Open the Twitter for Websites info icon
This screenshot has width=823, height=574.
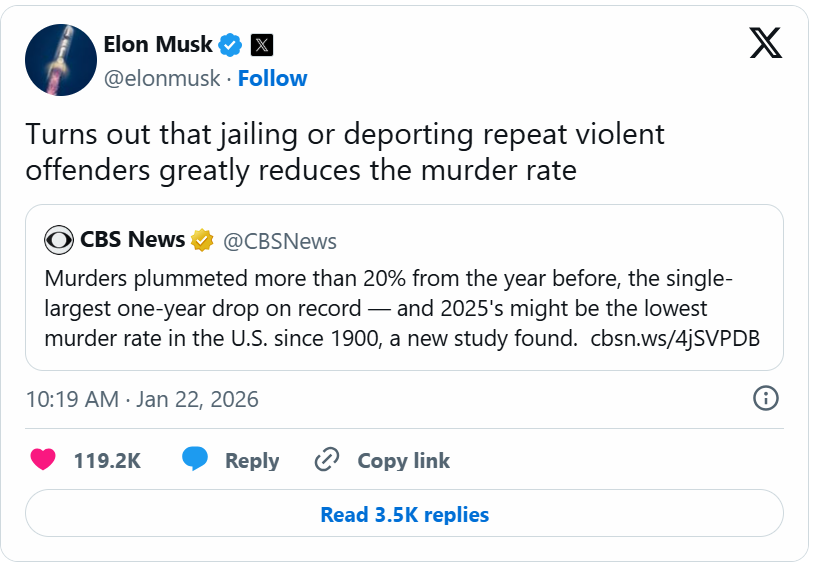(765, 398)
